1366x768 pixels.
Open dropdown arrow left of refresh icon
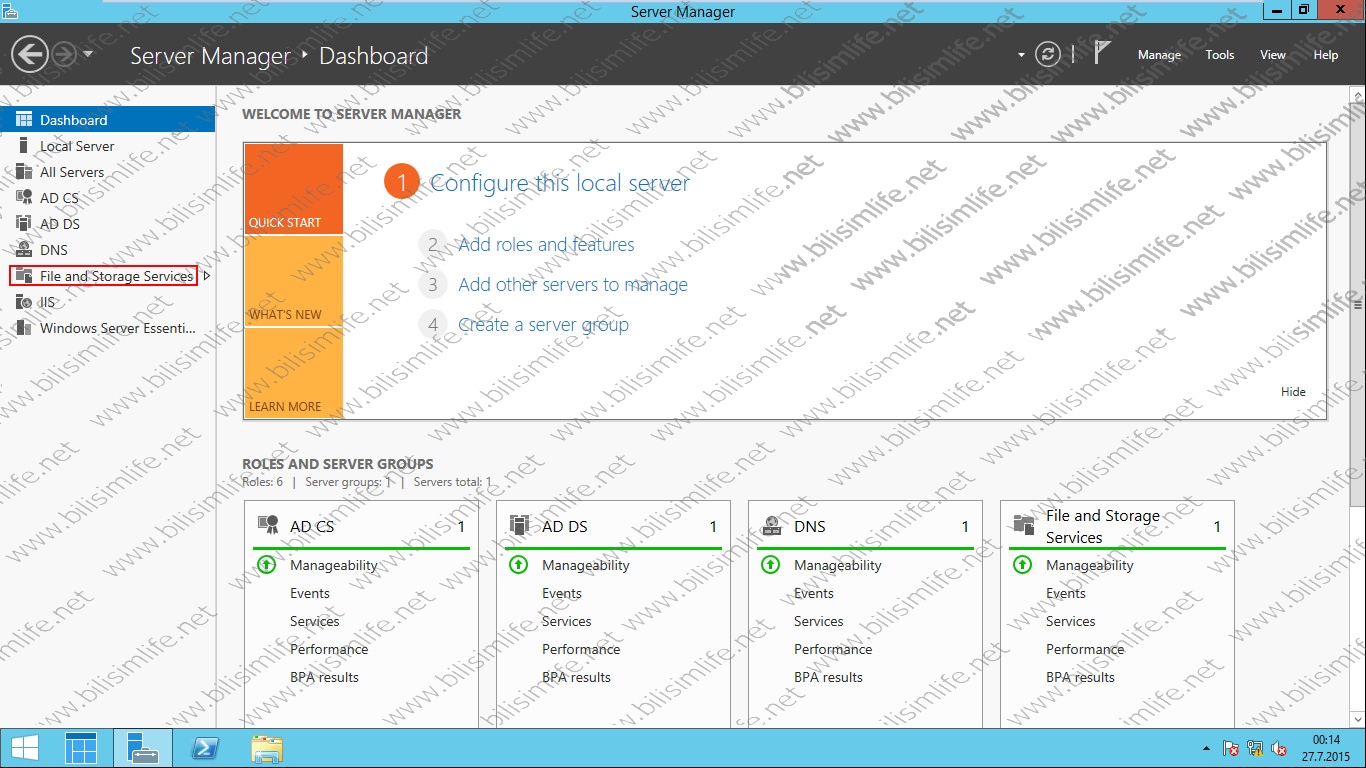[1021, 55]
